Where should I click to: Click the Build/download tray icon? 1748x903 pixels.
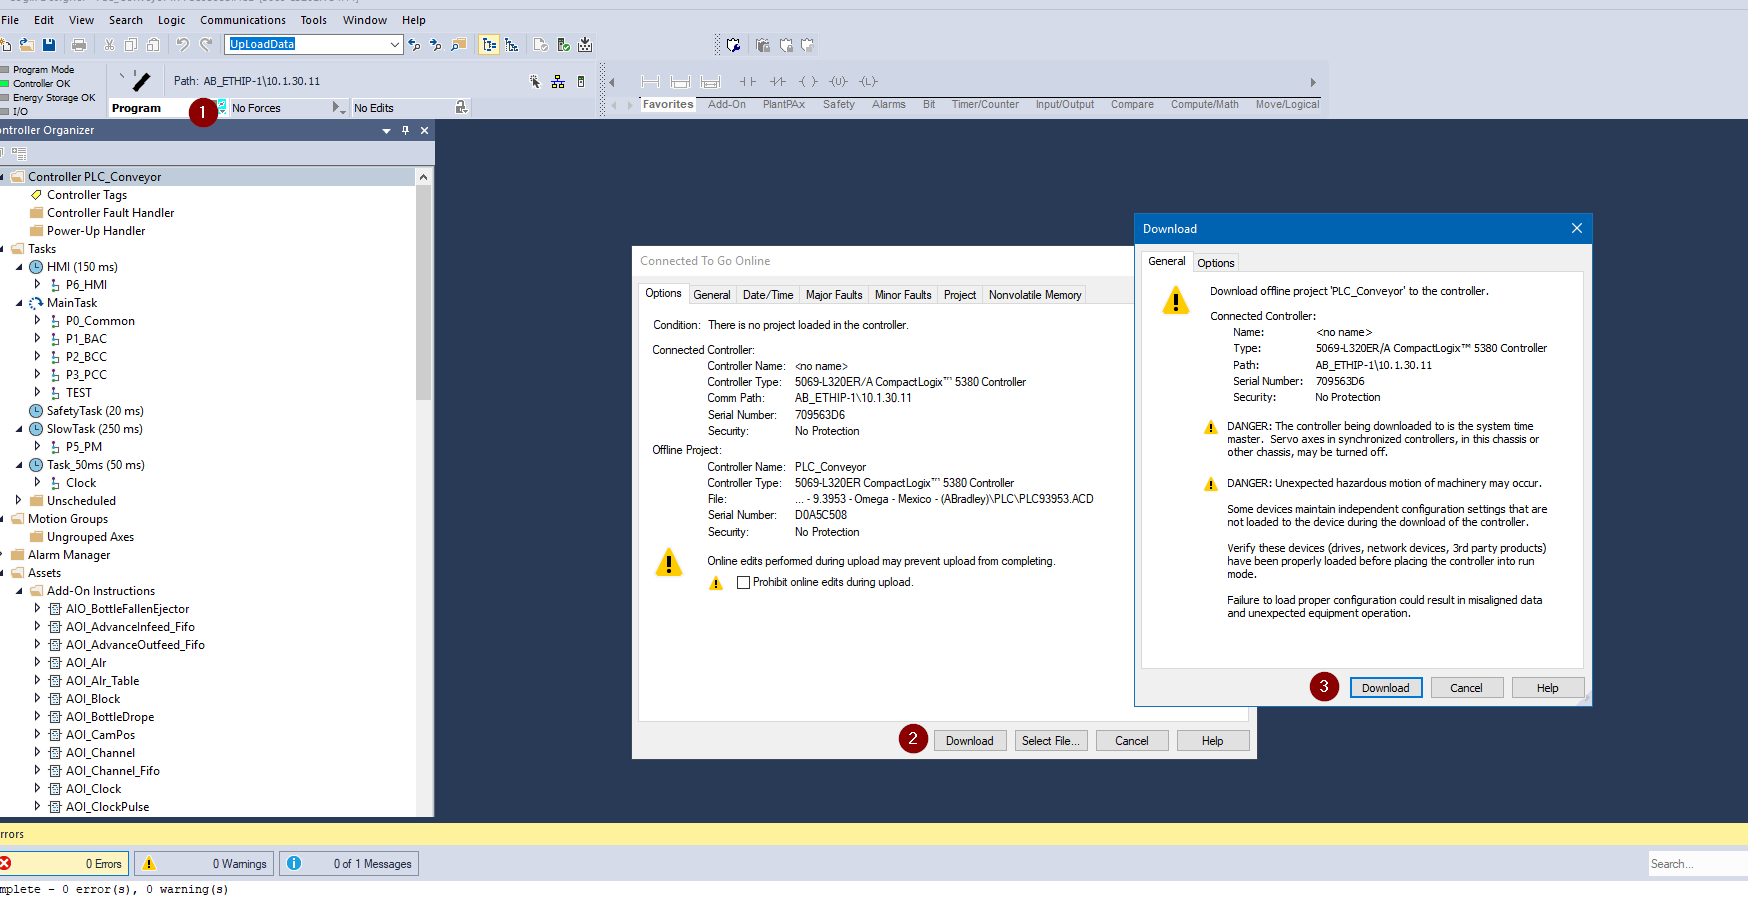585,45
